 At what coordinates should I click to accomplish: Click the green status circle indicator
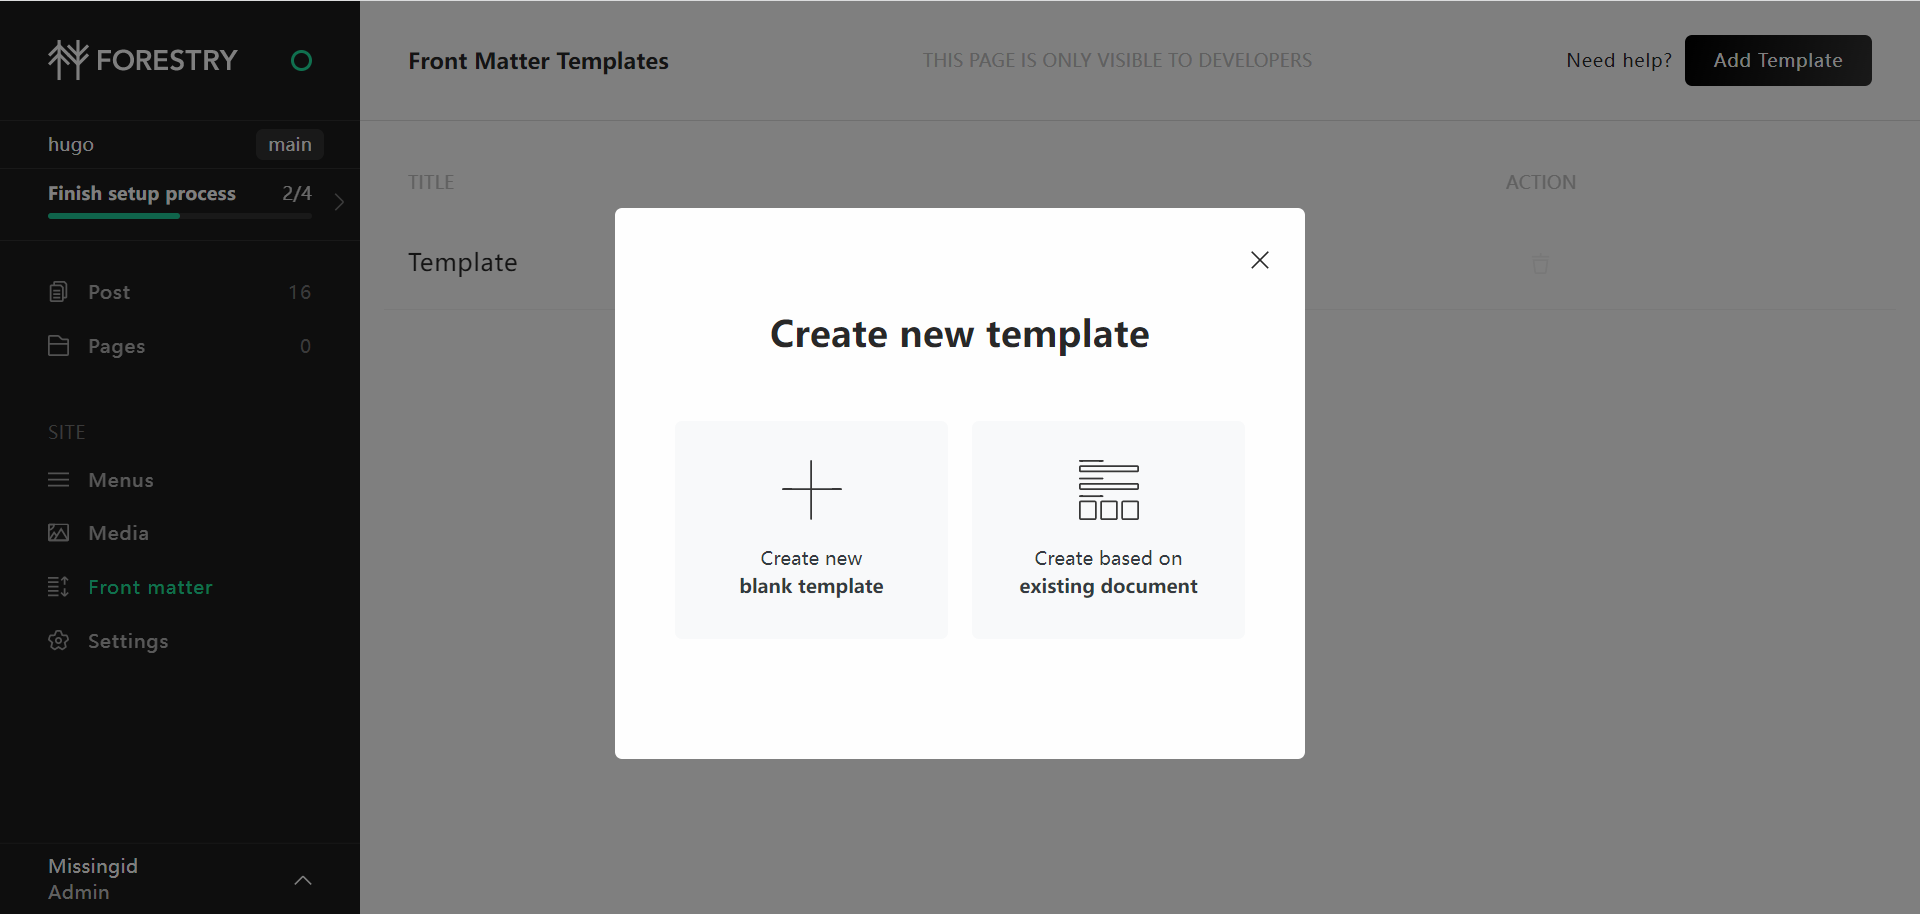(301, 61)
